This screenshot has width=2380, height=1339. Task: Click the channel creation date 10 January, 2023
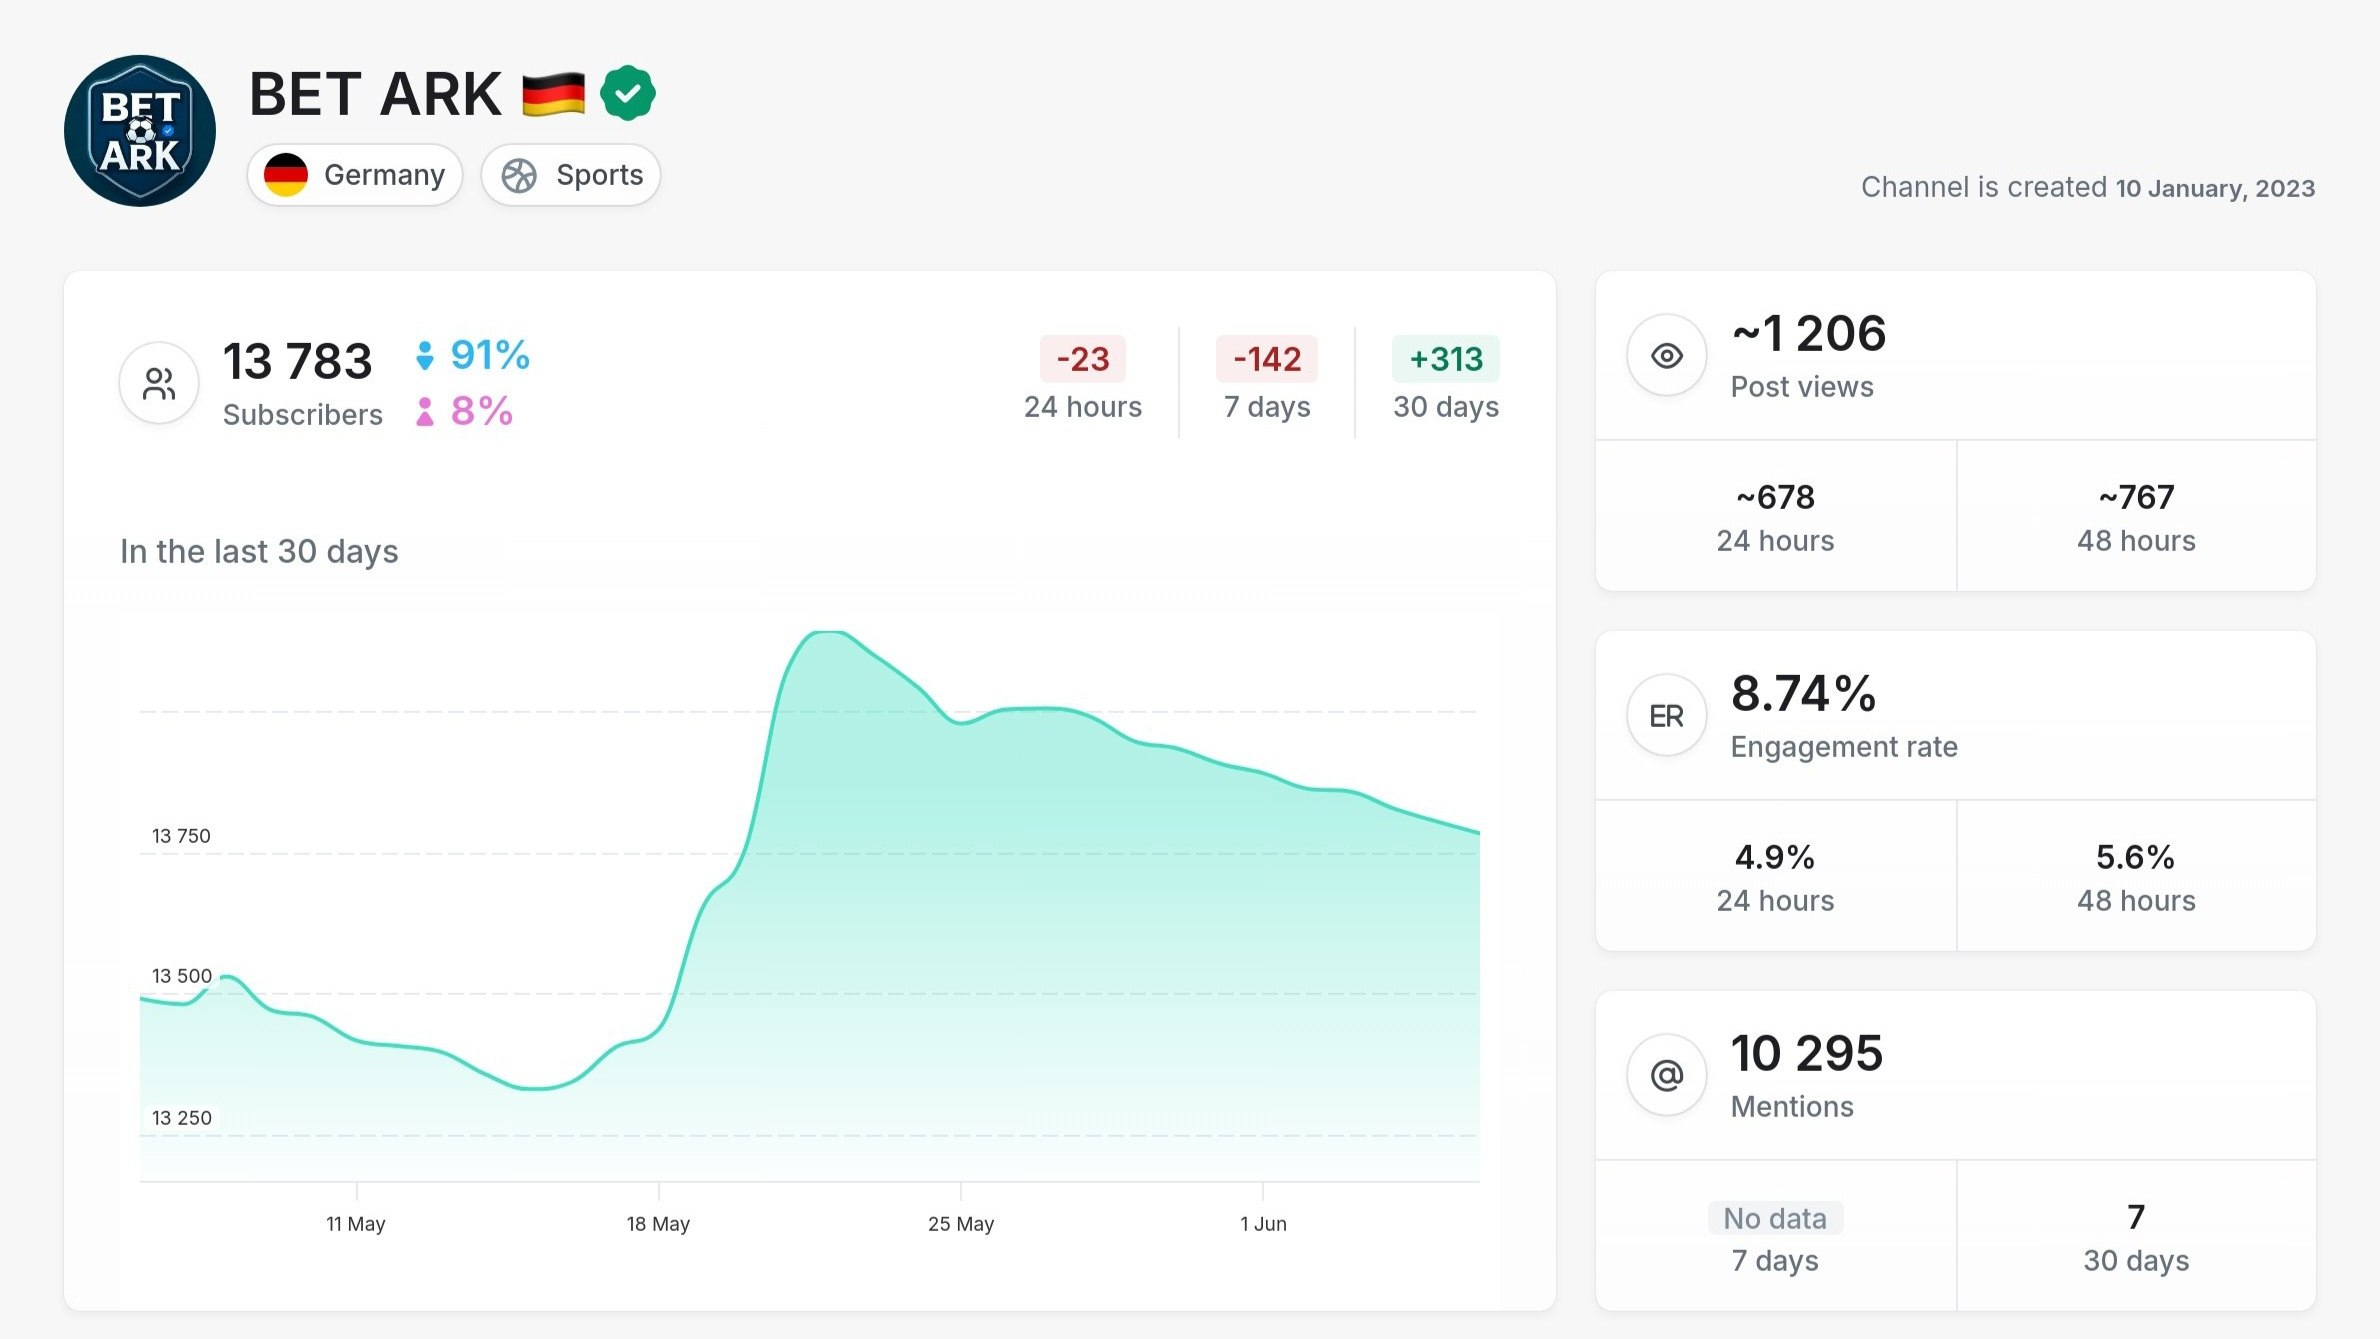(2215, 188)
